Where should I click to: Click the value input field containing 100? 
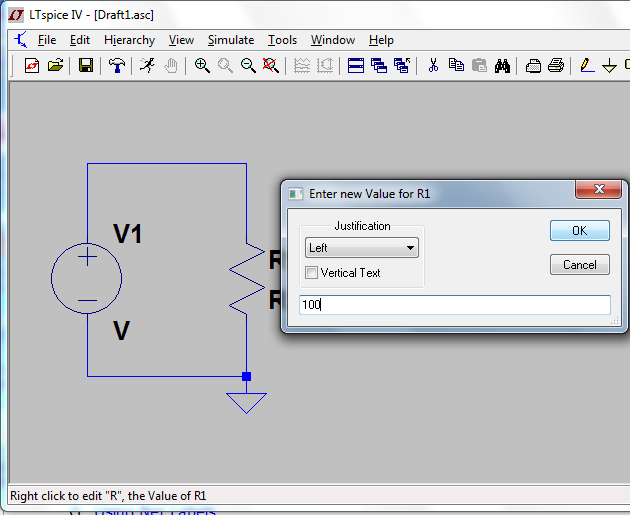[455, 305]
